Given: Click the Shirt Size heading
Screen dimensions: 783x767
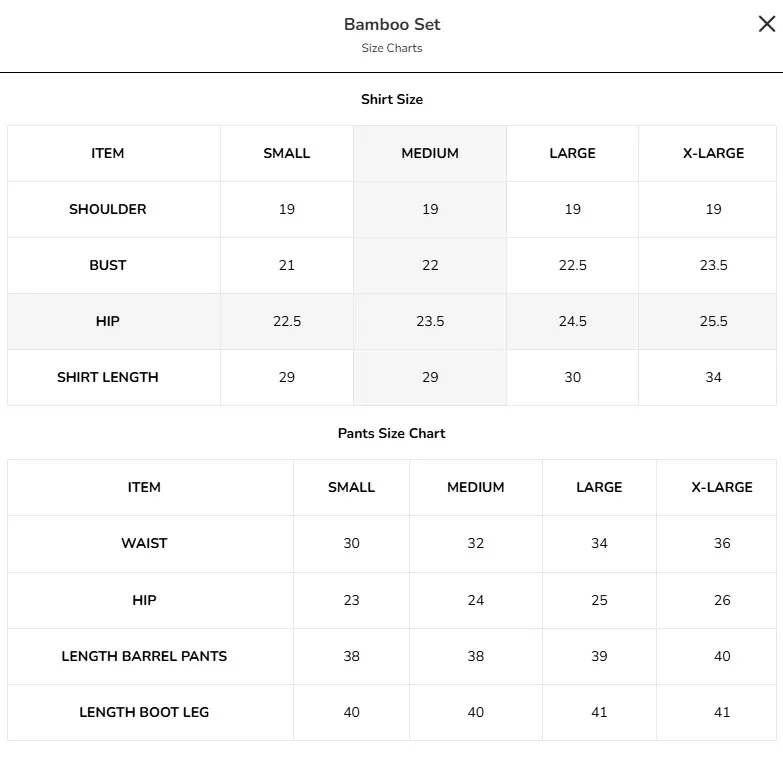Looking at the screenshot, I should point(392,99).
